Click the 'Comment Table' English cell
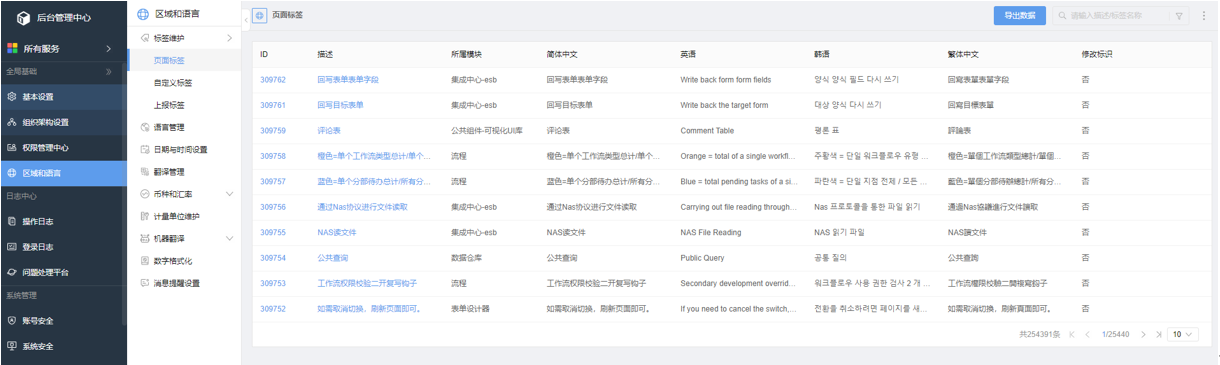Viewport: 1220px width, 365px height. click(707, 130)
